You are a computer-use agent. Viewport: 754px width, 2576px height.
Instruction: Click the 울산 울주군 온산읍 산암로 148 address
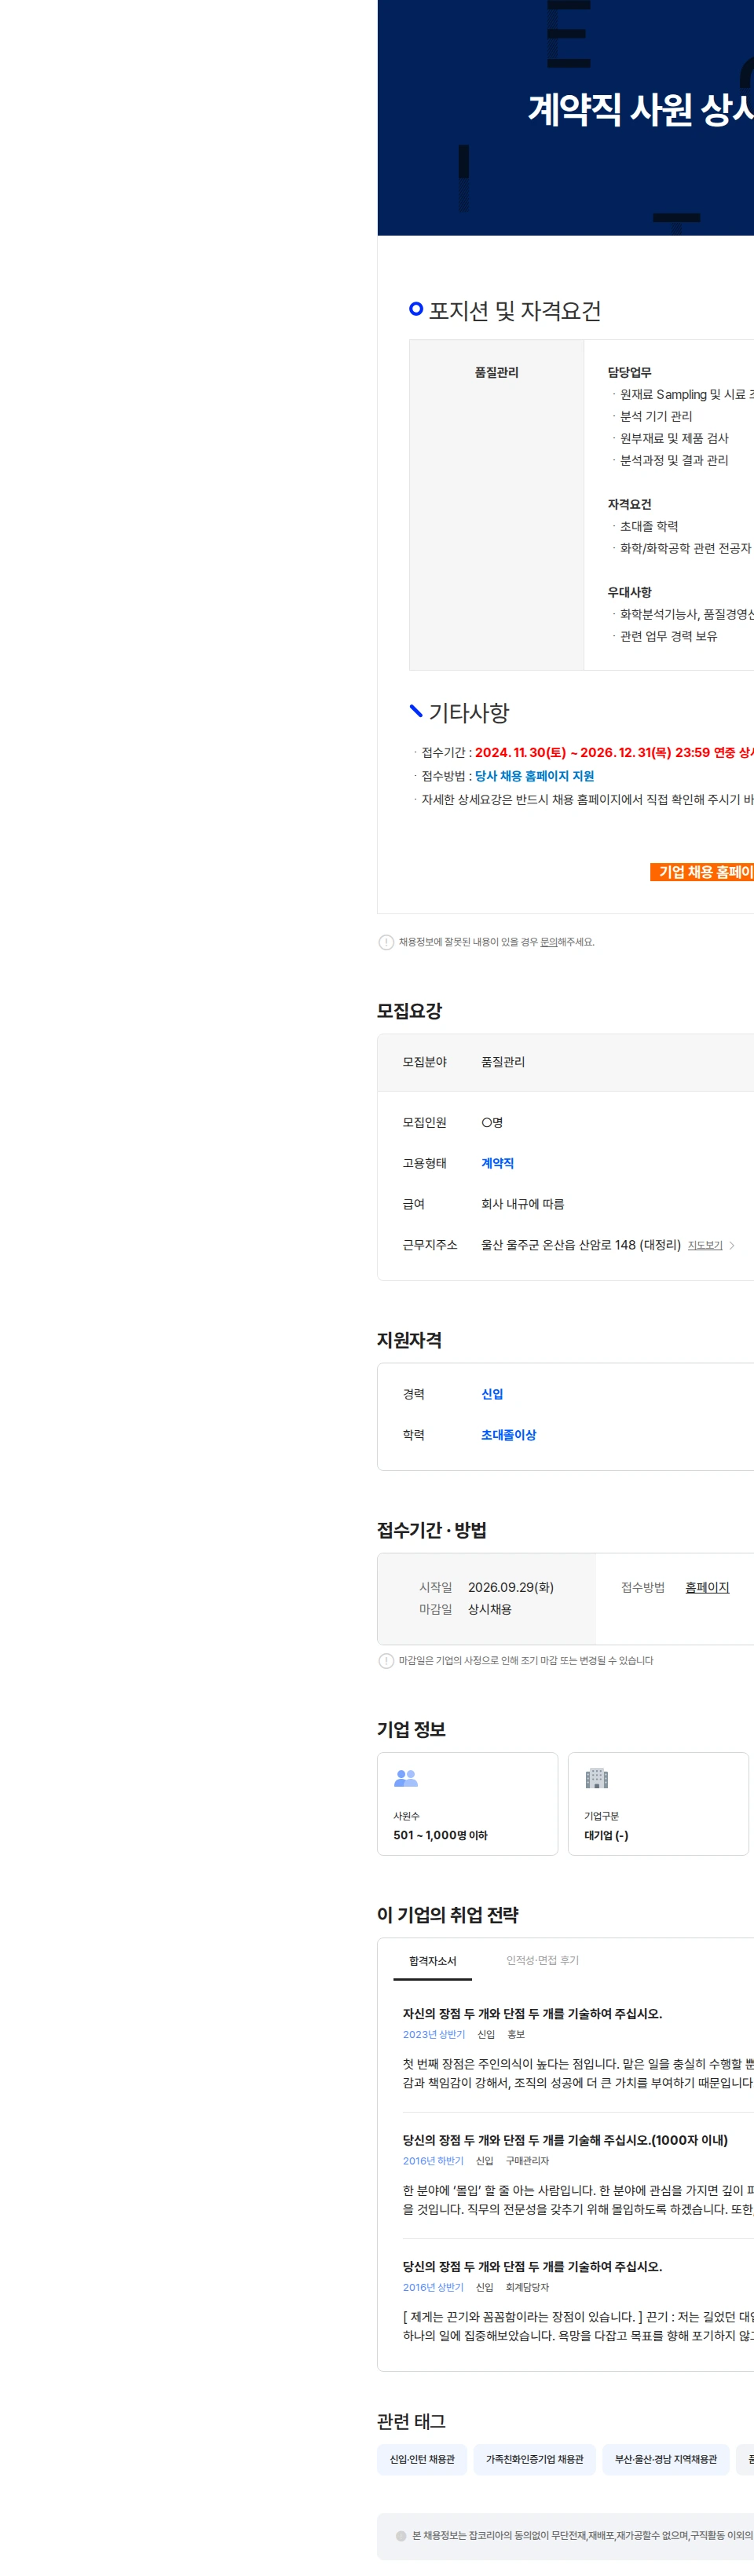click(x=581, y=1245)
